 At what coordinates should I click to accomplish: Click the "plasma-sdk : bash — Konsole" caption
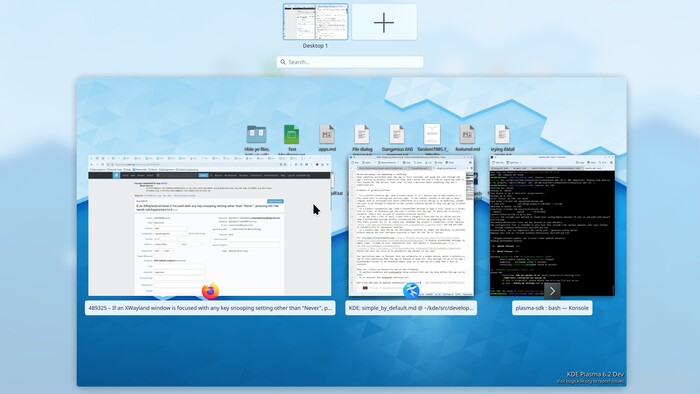point(552,308)
